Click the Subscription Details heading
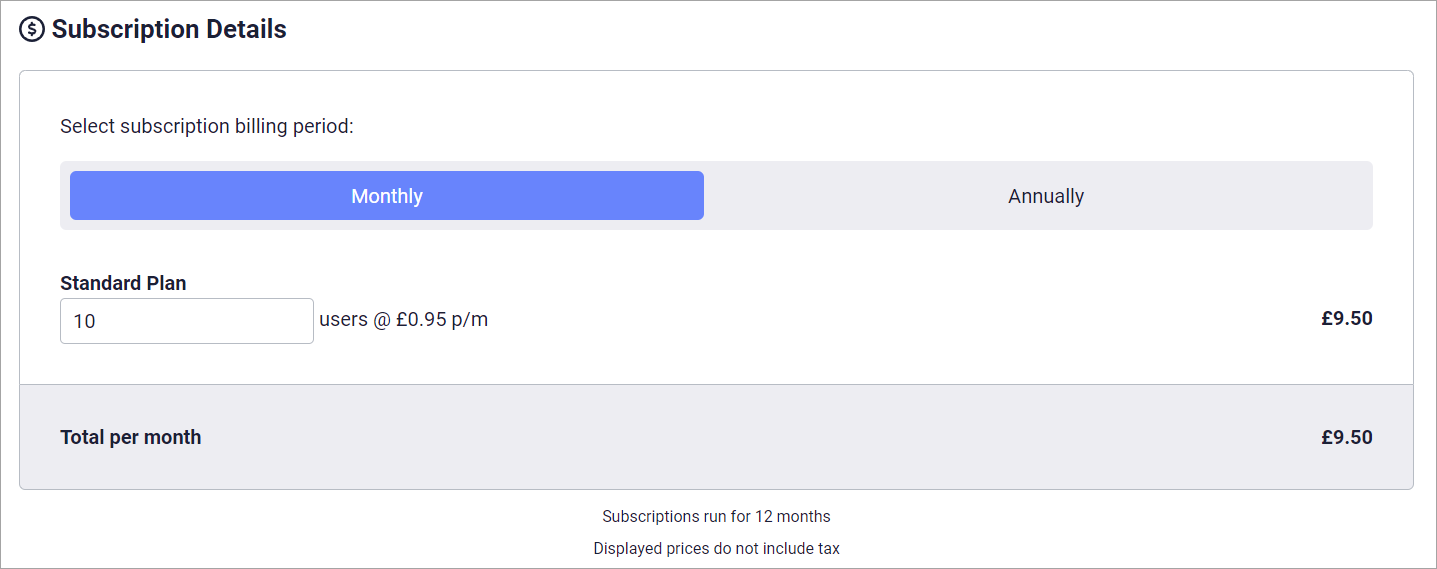This screenshot has width=1437, height=569. pos(169,30)
